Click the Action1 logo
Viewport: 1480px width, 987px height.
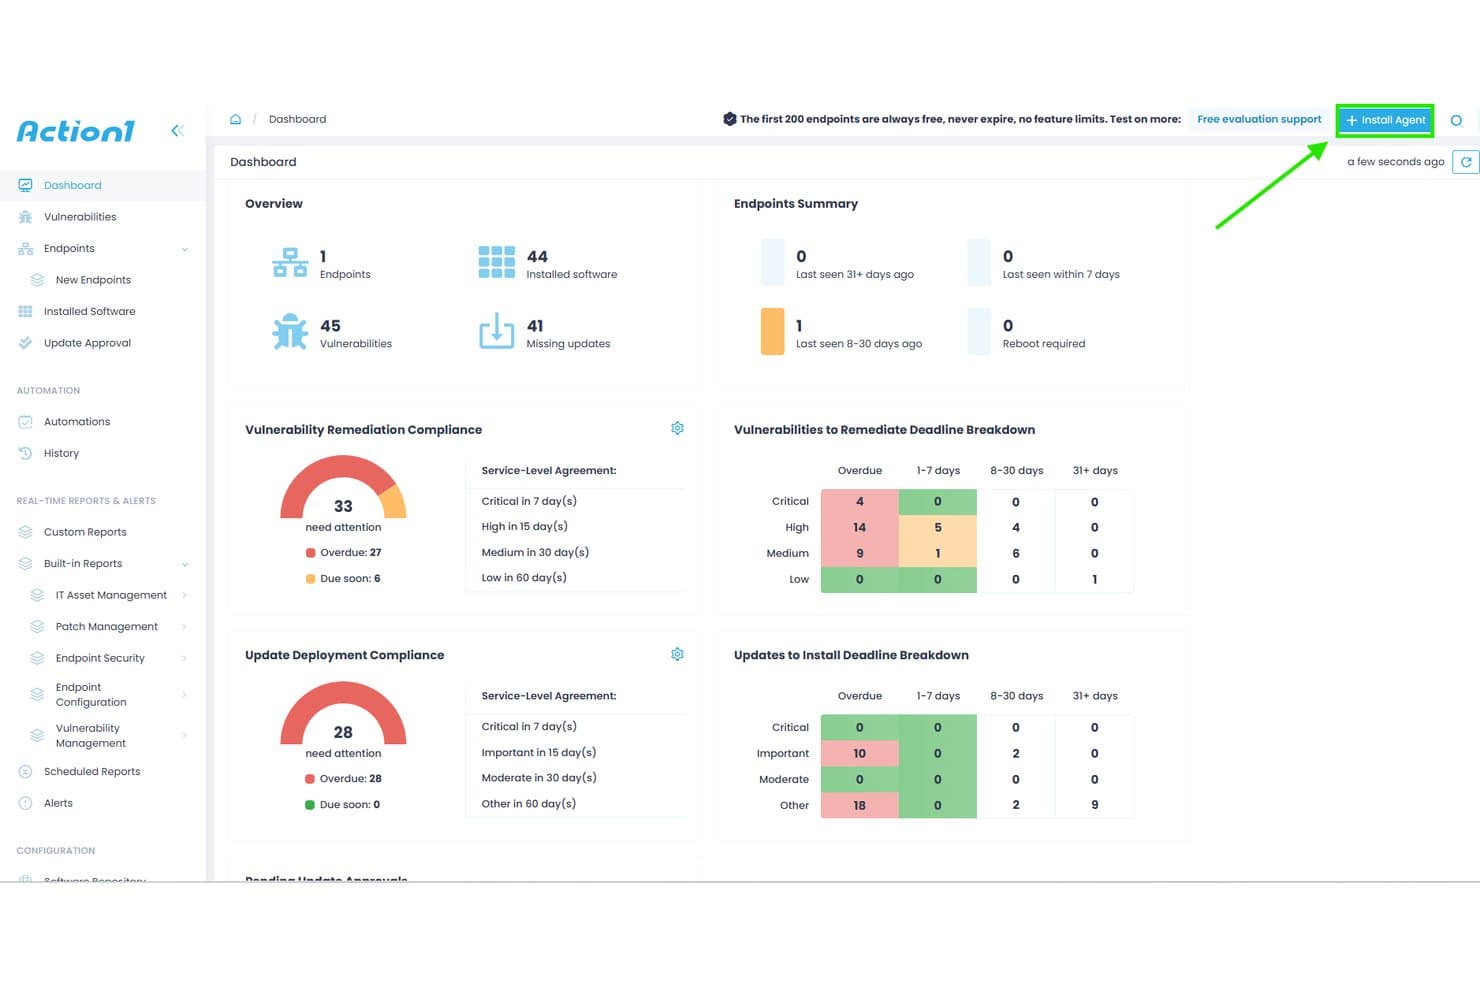[76, 131]
